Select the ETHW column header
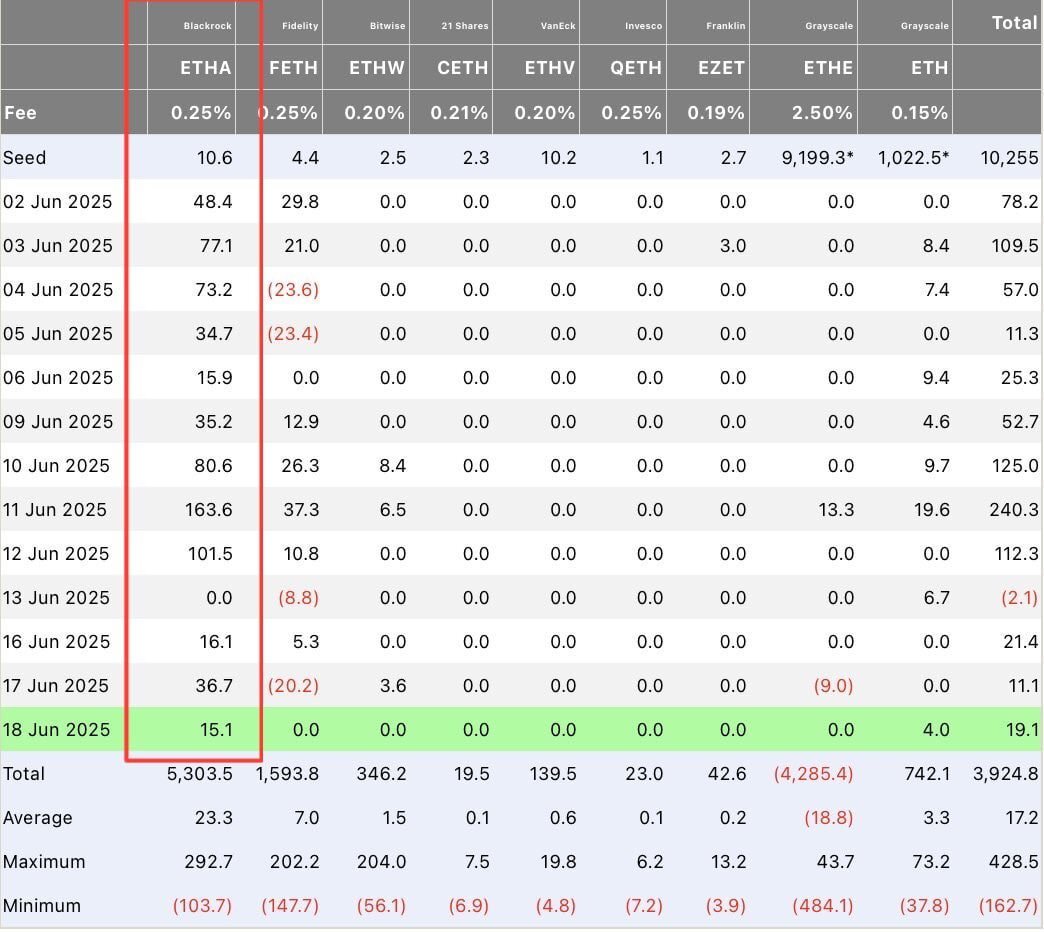The image size is (1044, 932). [377, 68]
